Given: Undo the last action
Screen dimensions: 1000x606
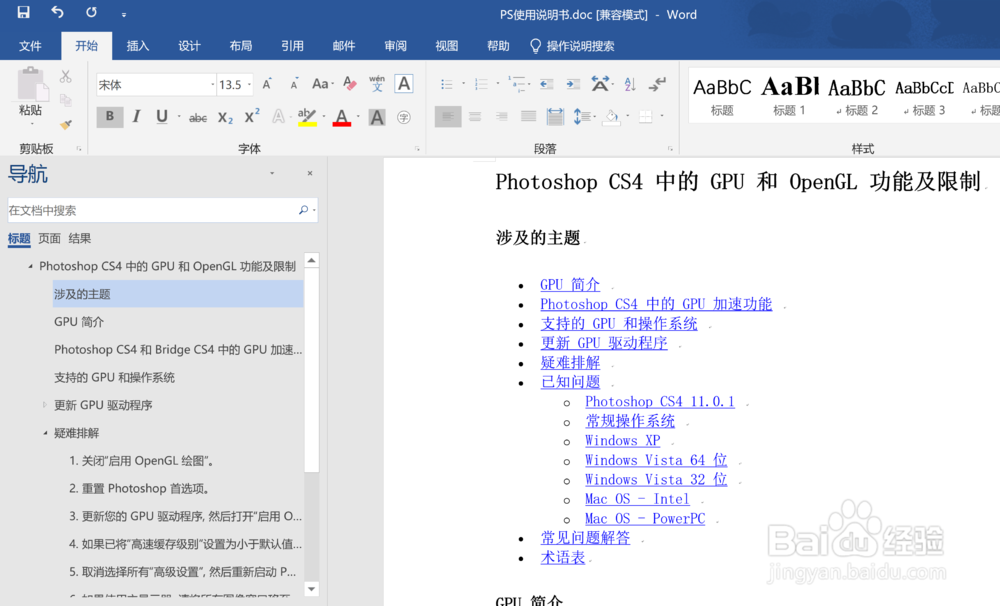Looking at the screenshot, I should click(57, 12).
